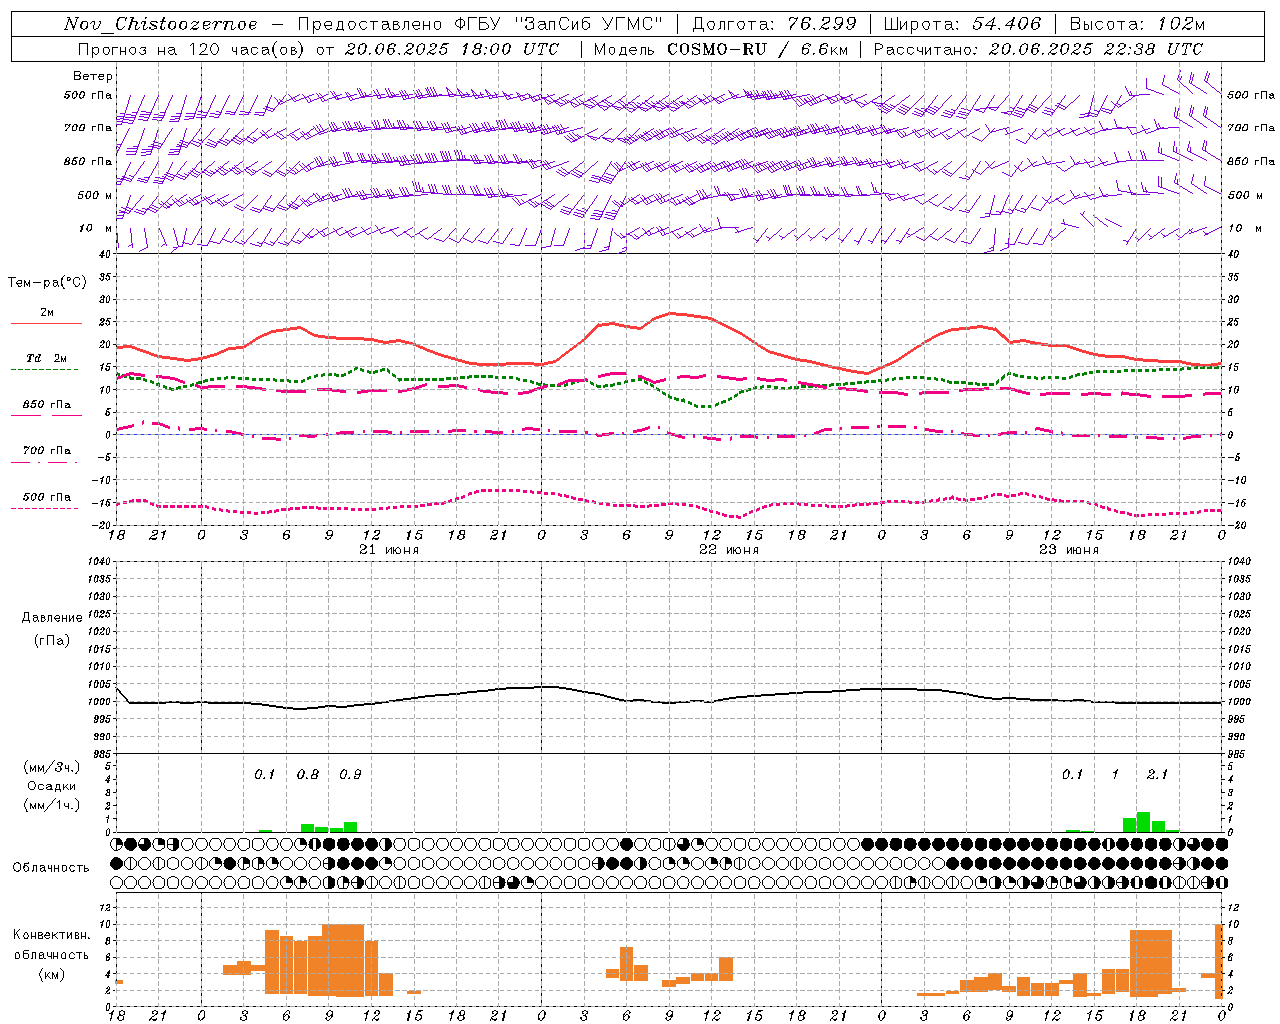Click the 0.8 three-hour precipitation value
1280x1024 pixels.
tap(308, 775)
